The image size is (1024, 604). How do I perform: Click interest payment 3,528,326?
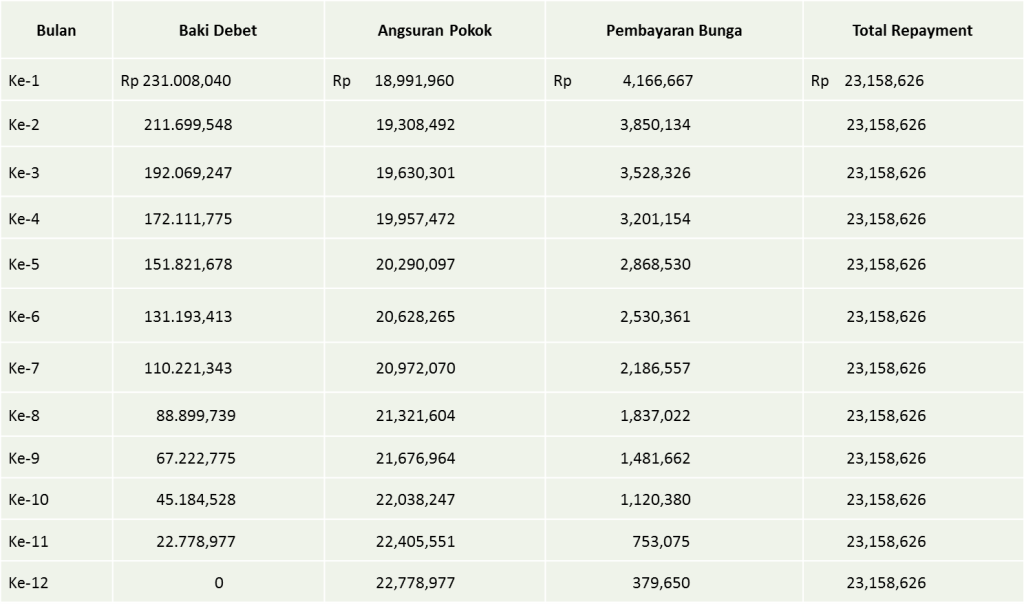coord(655,173)
